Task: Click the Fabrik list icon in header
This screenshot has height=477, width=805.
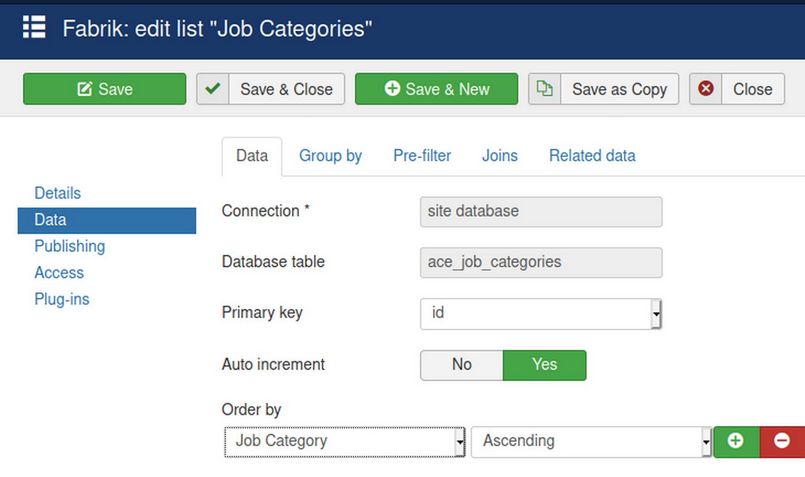Action: click(x=34, y=27)
